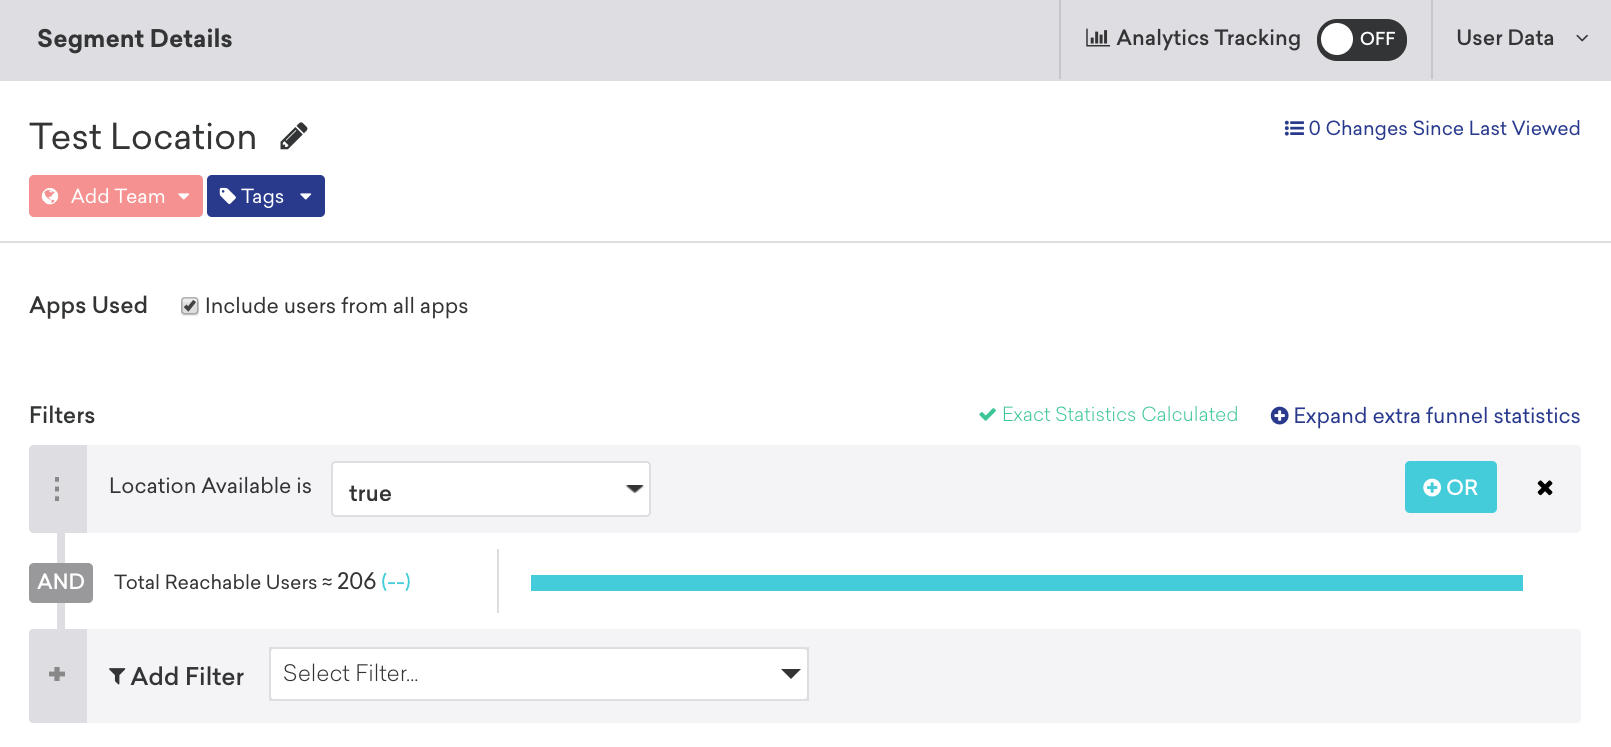Image resolution: width=1611 pixels, height=747 pixels.
Task: Open the User Data menu
Action: (1522, 39)
